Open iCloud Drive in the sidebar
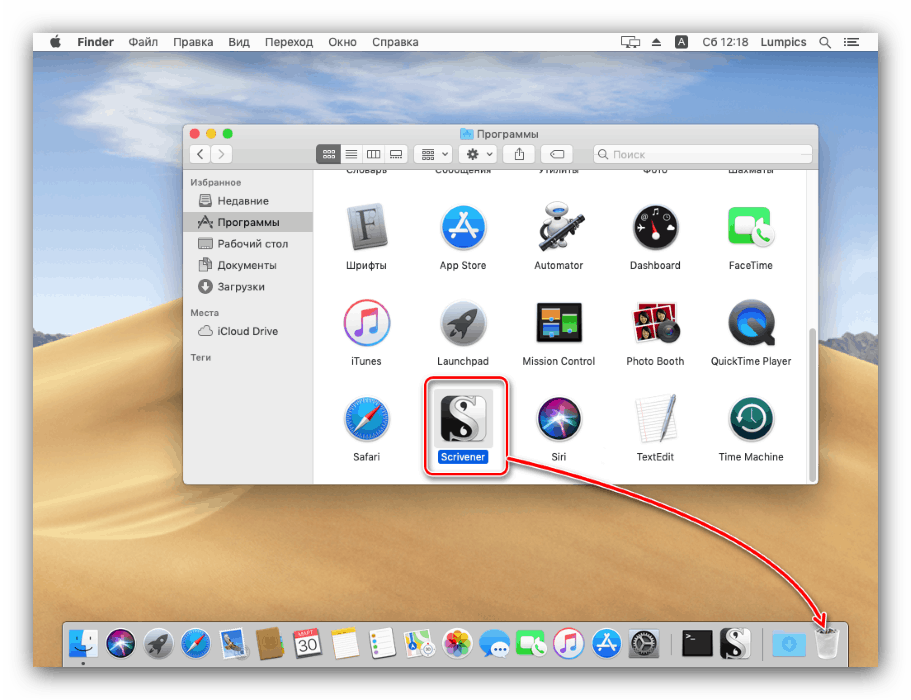This screenshot has height=700, width=911. [x=248, y=331]
